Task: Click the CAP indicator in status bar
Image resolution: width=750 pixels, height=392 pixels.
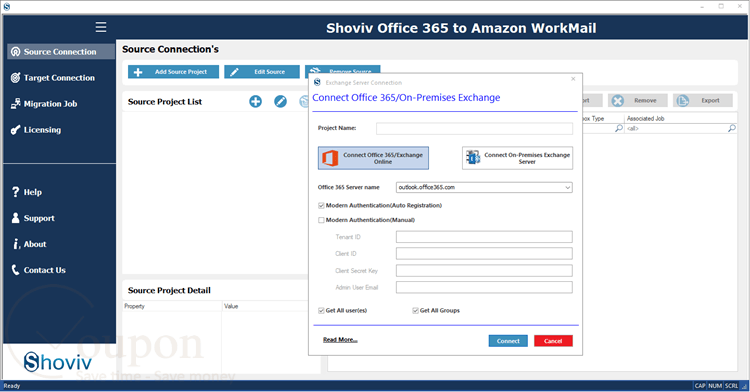Action: (x=700, y=386)
